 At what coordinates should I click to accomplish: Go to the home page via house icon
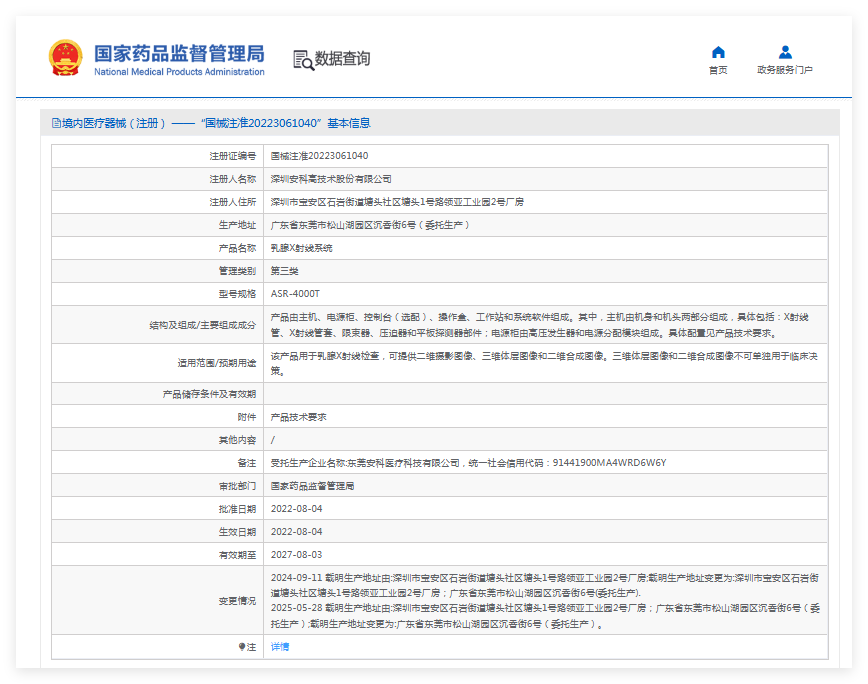718,52
